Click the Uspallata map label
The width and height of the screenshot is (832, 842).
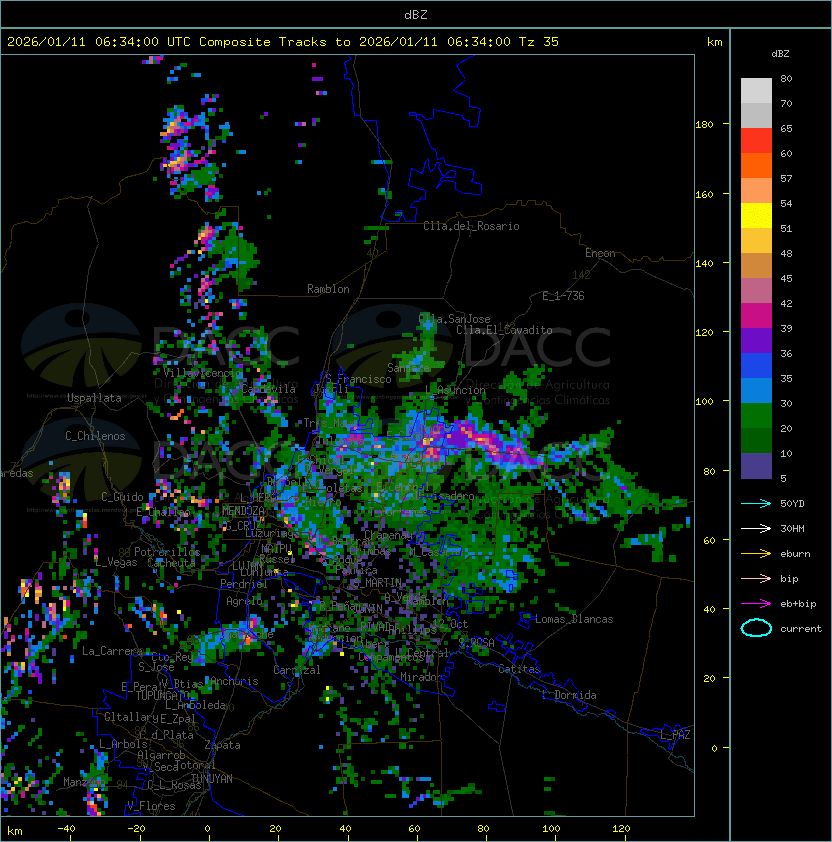(94, 398)
